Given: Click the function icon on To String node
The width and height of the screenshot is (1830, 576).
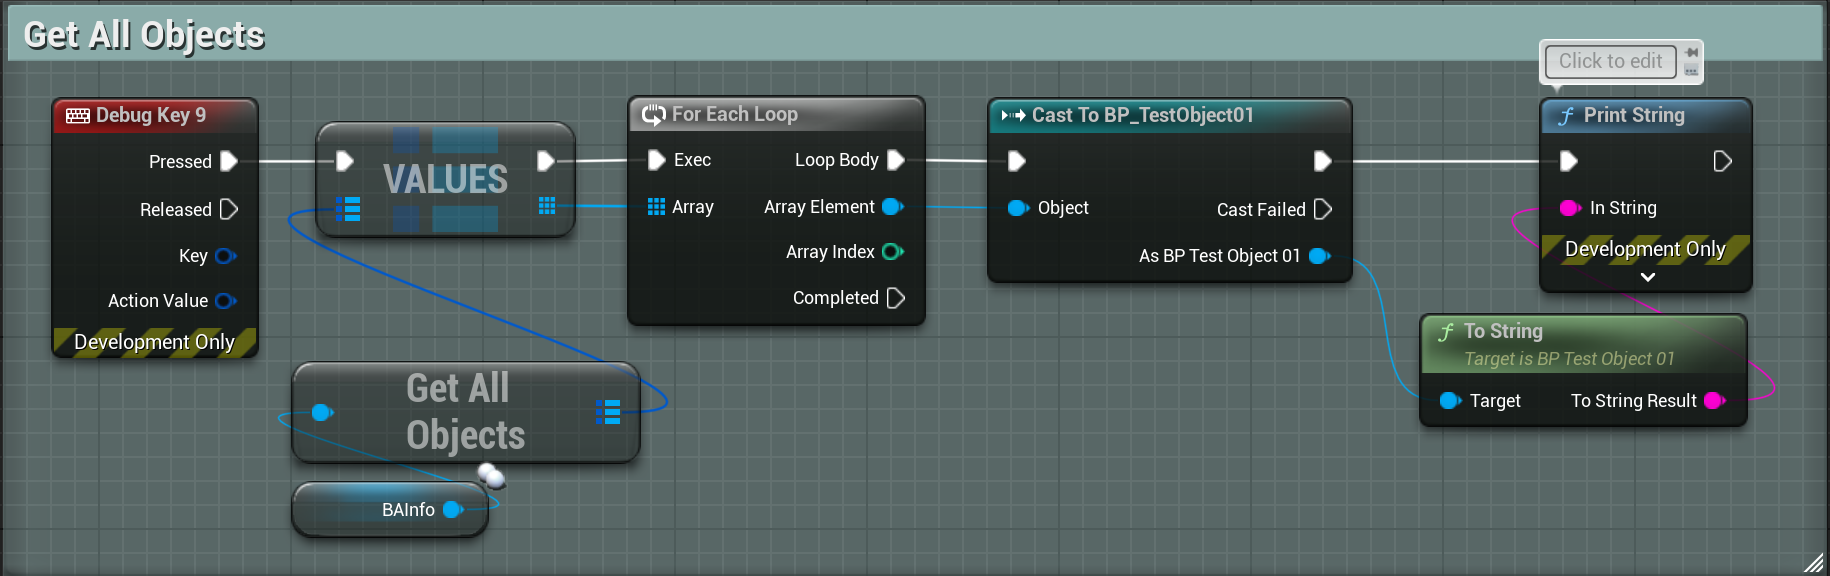Looking at the screenshot, I should pos(1446,332).
